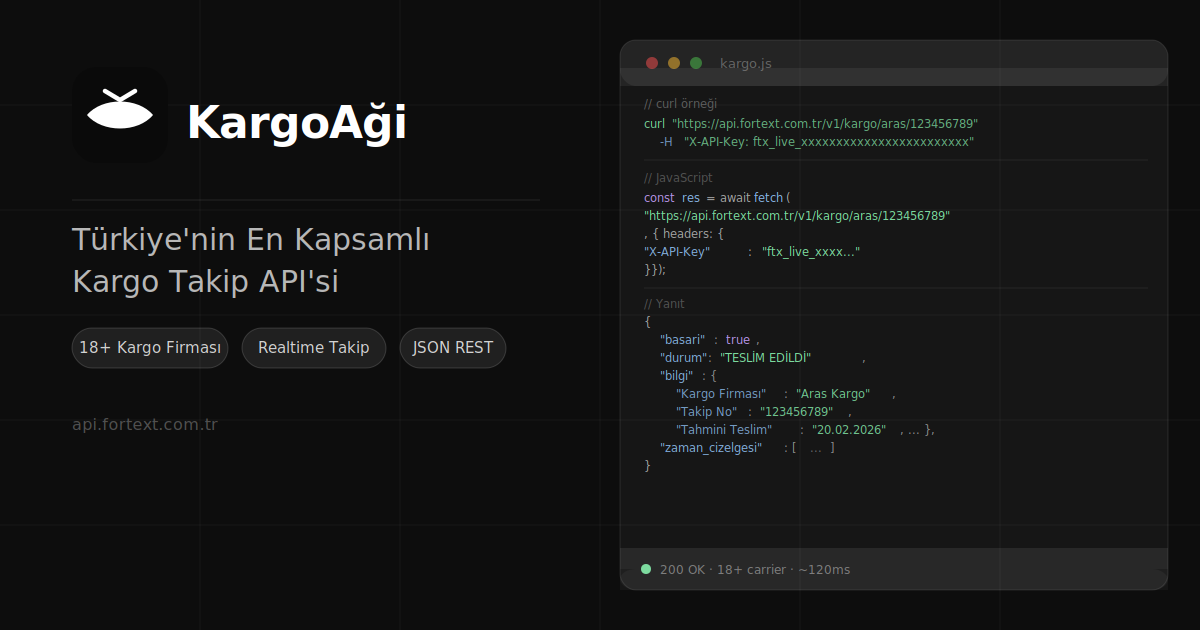
Task: Click the green status indicator beside 200 OK
Action: coord(646,569)
